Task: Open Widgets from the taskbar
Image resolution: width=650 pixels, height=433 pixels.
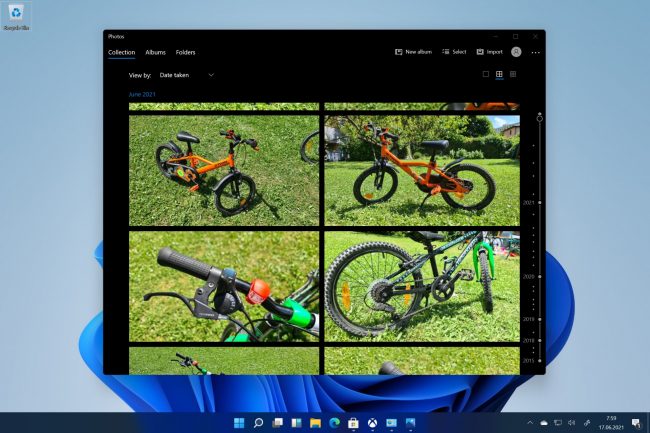Action: coord(296,423)
